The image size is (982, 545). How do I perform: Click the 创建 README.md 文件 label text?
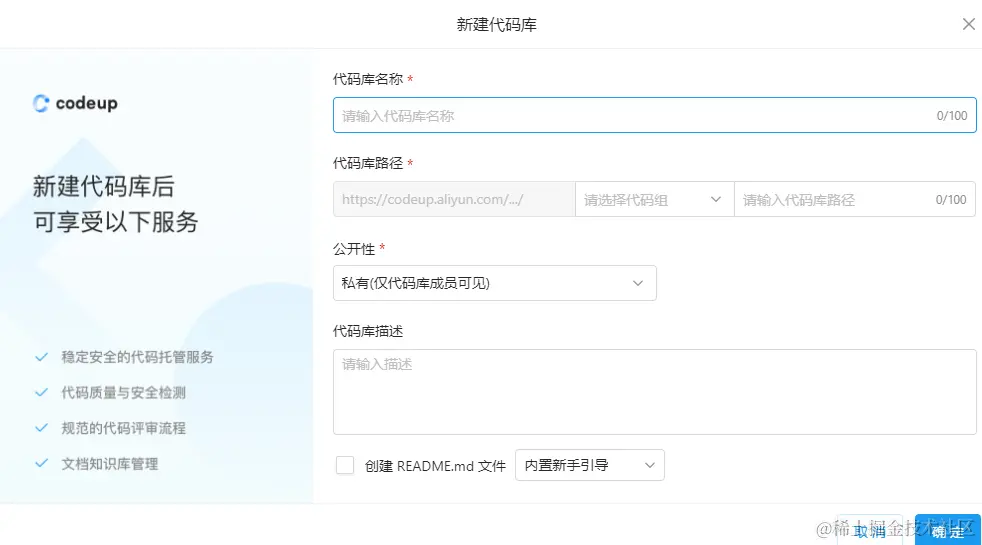[x=435, y=466]
